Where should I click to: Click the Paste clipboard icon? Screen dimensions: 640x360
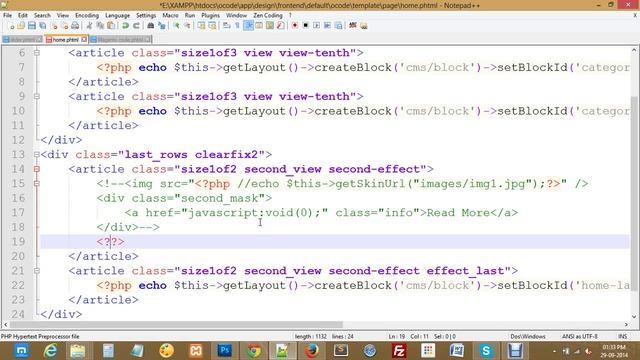(111, 26)
